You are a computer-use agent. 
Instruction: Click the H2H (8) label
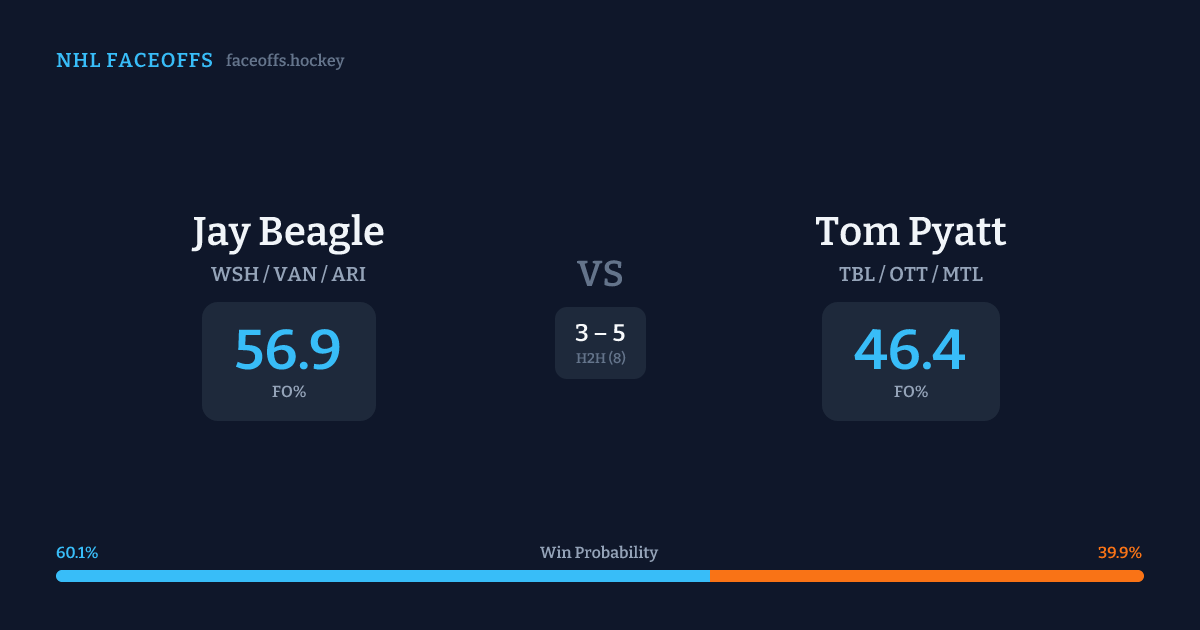click(600, 358)
